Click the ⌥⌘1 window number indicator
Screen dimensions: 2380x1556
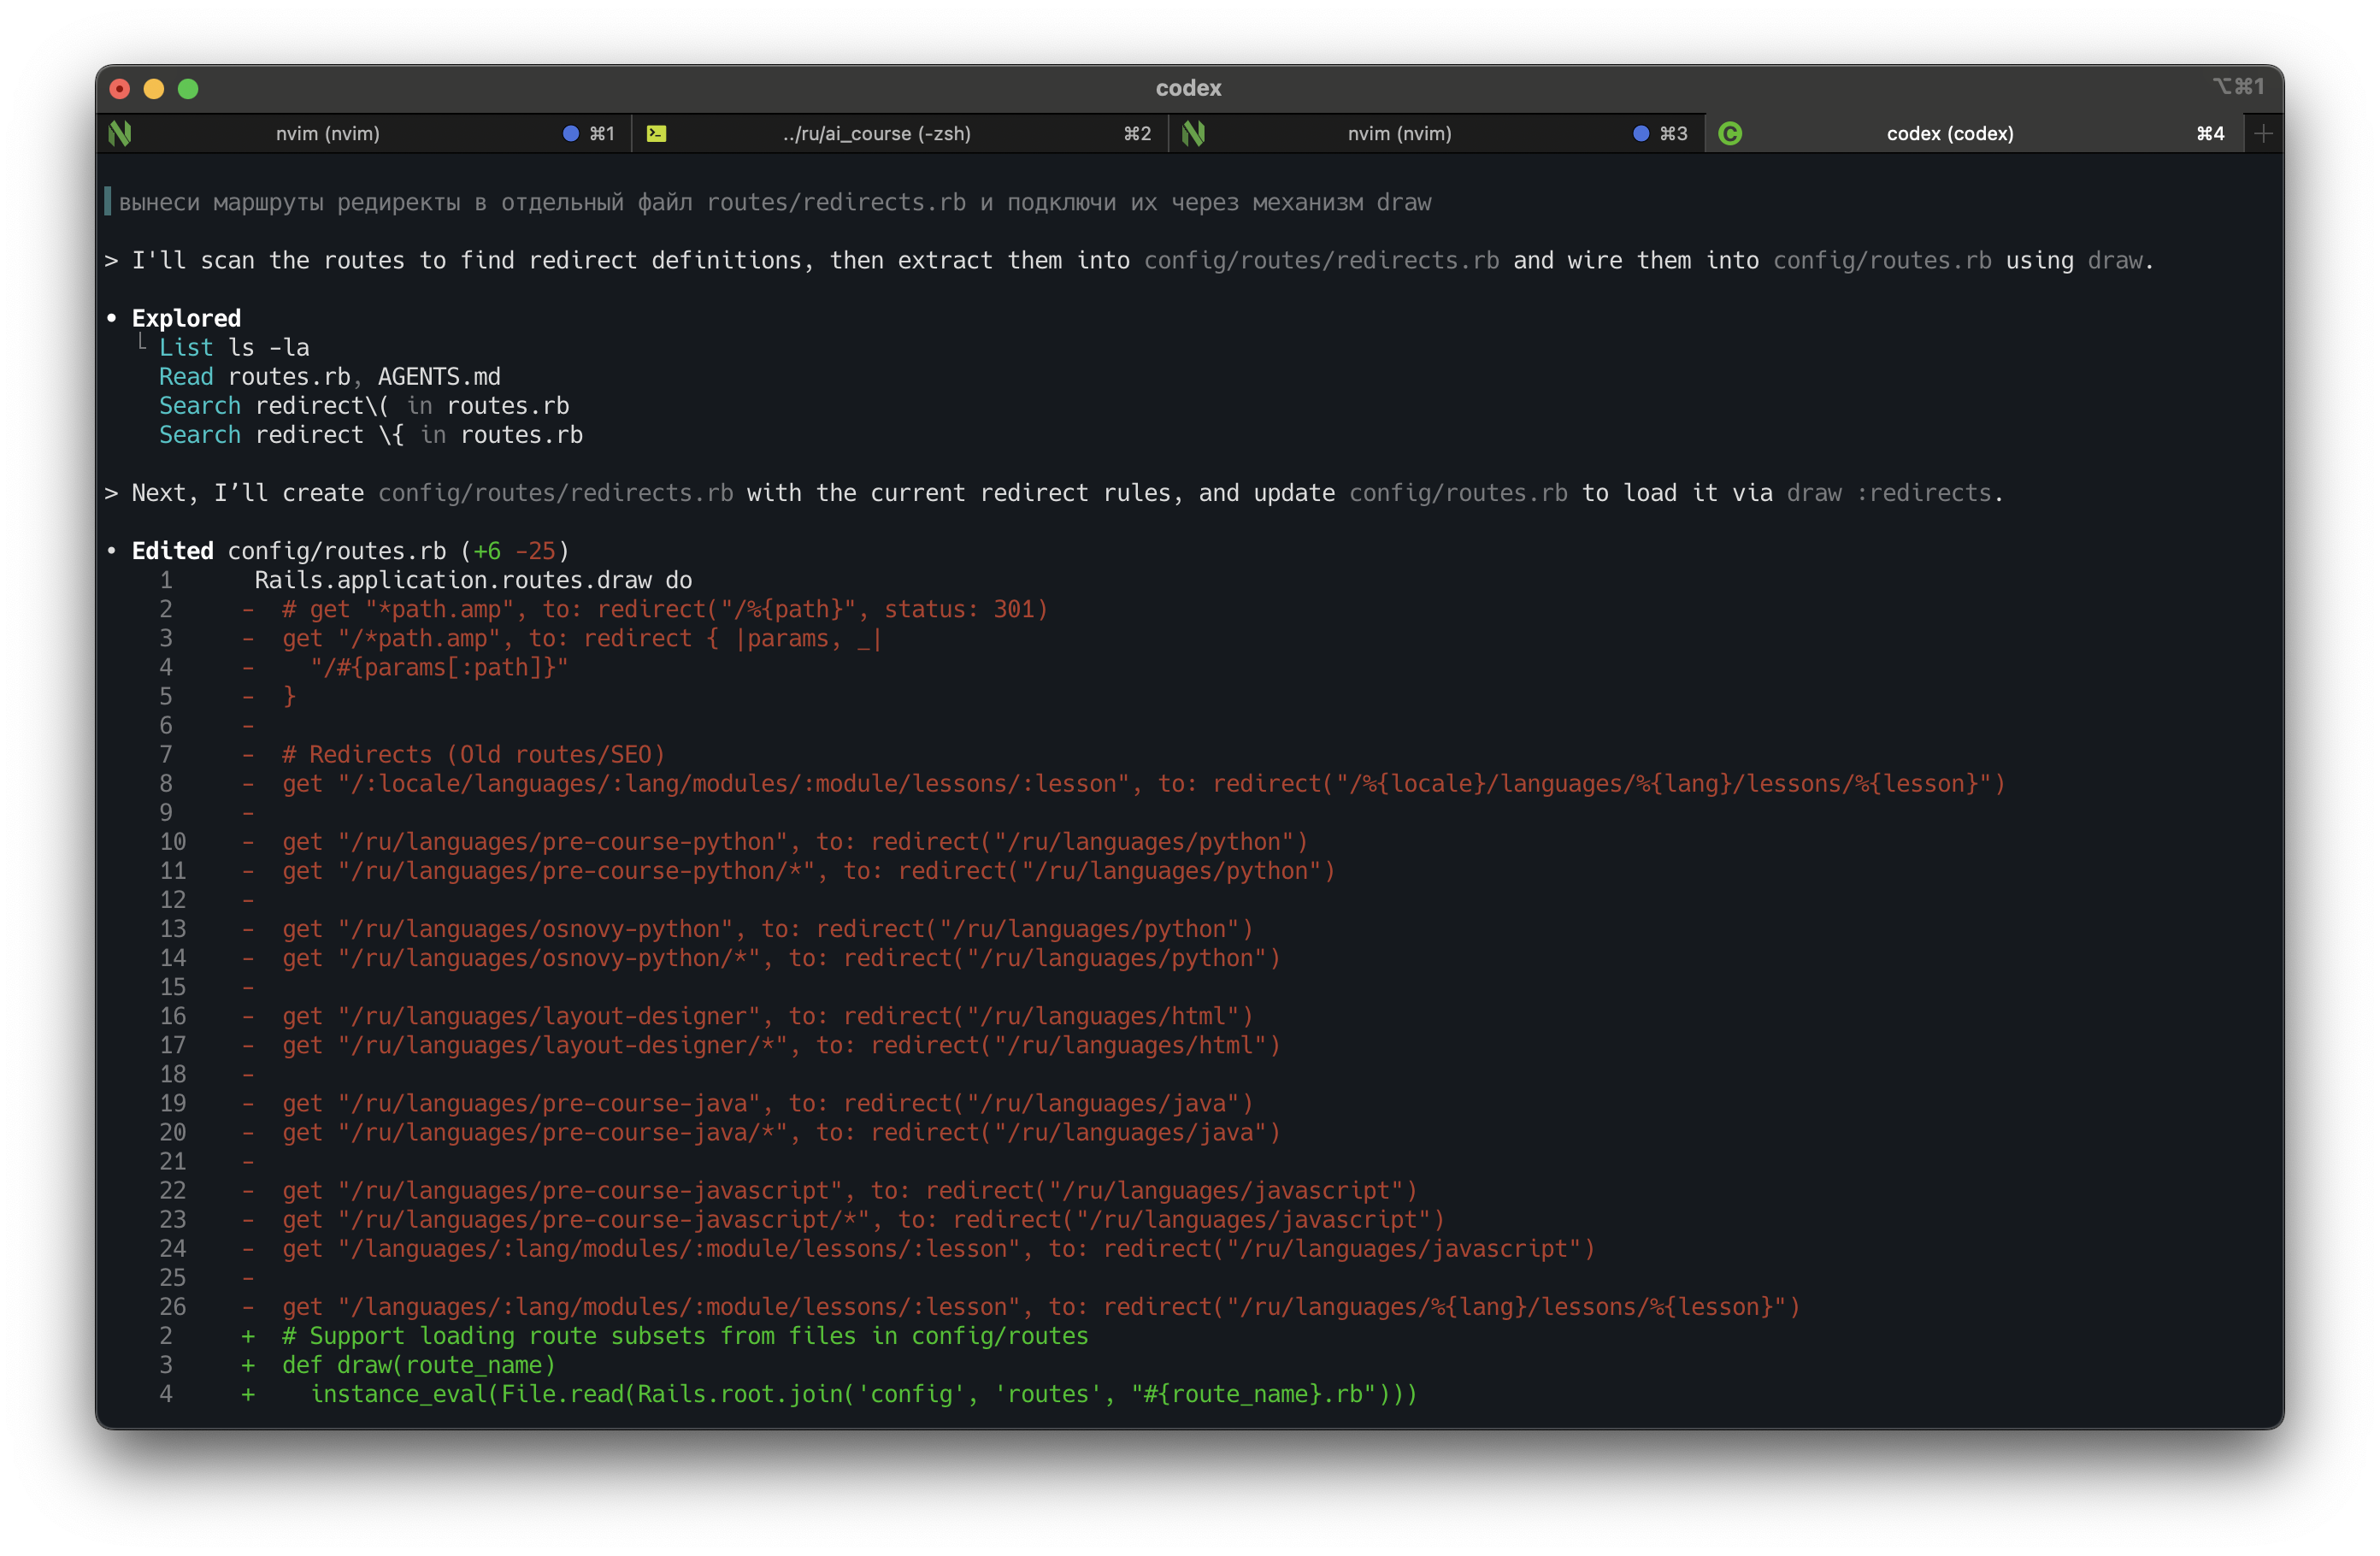coord(2238,87)
